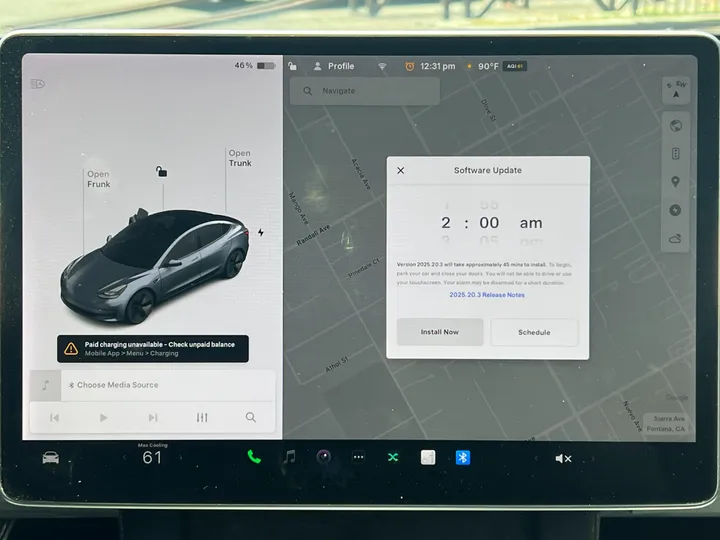Image resolution: width=720 pixels, height=540 pixels.
Task: Tap the compass orientation button
Action: click(676, 90)
